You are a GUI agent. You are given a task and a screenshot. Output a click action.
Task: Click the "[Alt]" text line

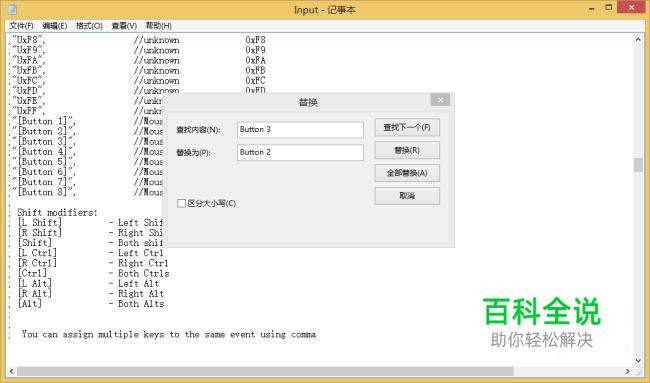30,303
